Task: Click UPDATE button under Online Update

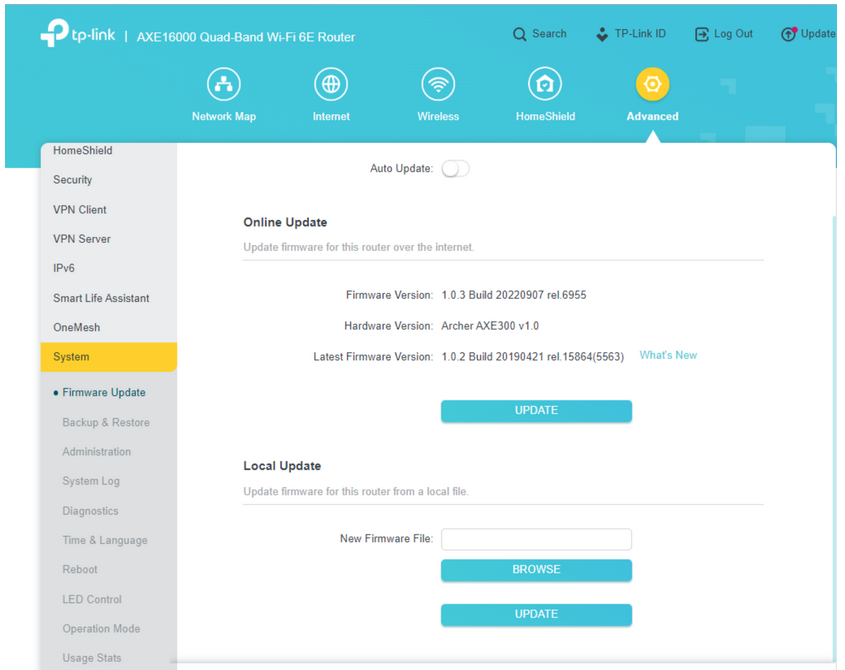Action: pyautogui.click(x=536, y=411)
